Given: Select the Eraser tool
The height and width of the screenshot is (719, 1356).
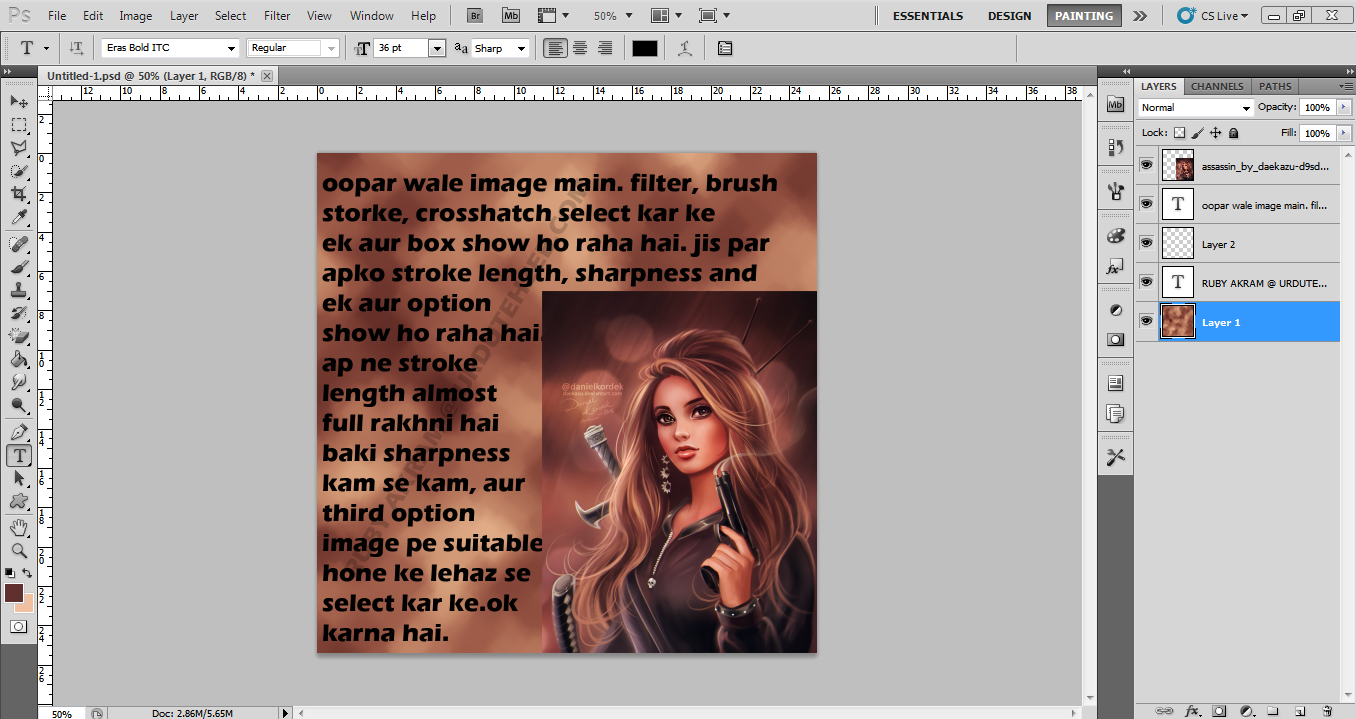Looking at the screenshot, I should pyautogui.click(x=19, y=336).
